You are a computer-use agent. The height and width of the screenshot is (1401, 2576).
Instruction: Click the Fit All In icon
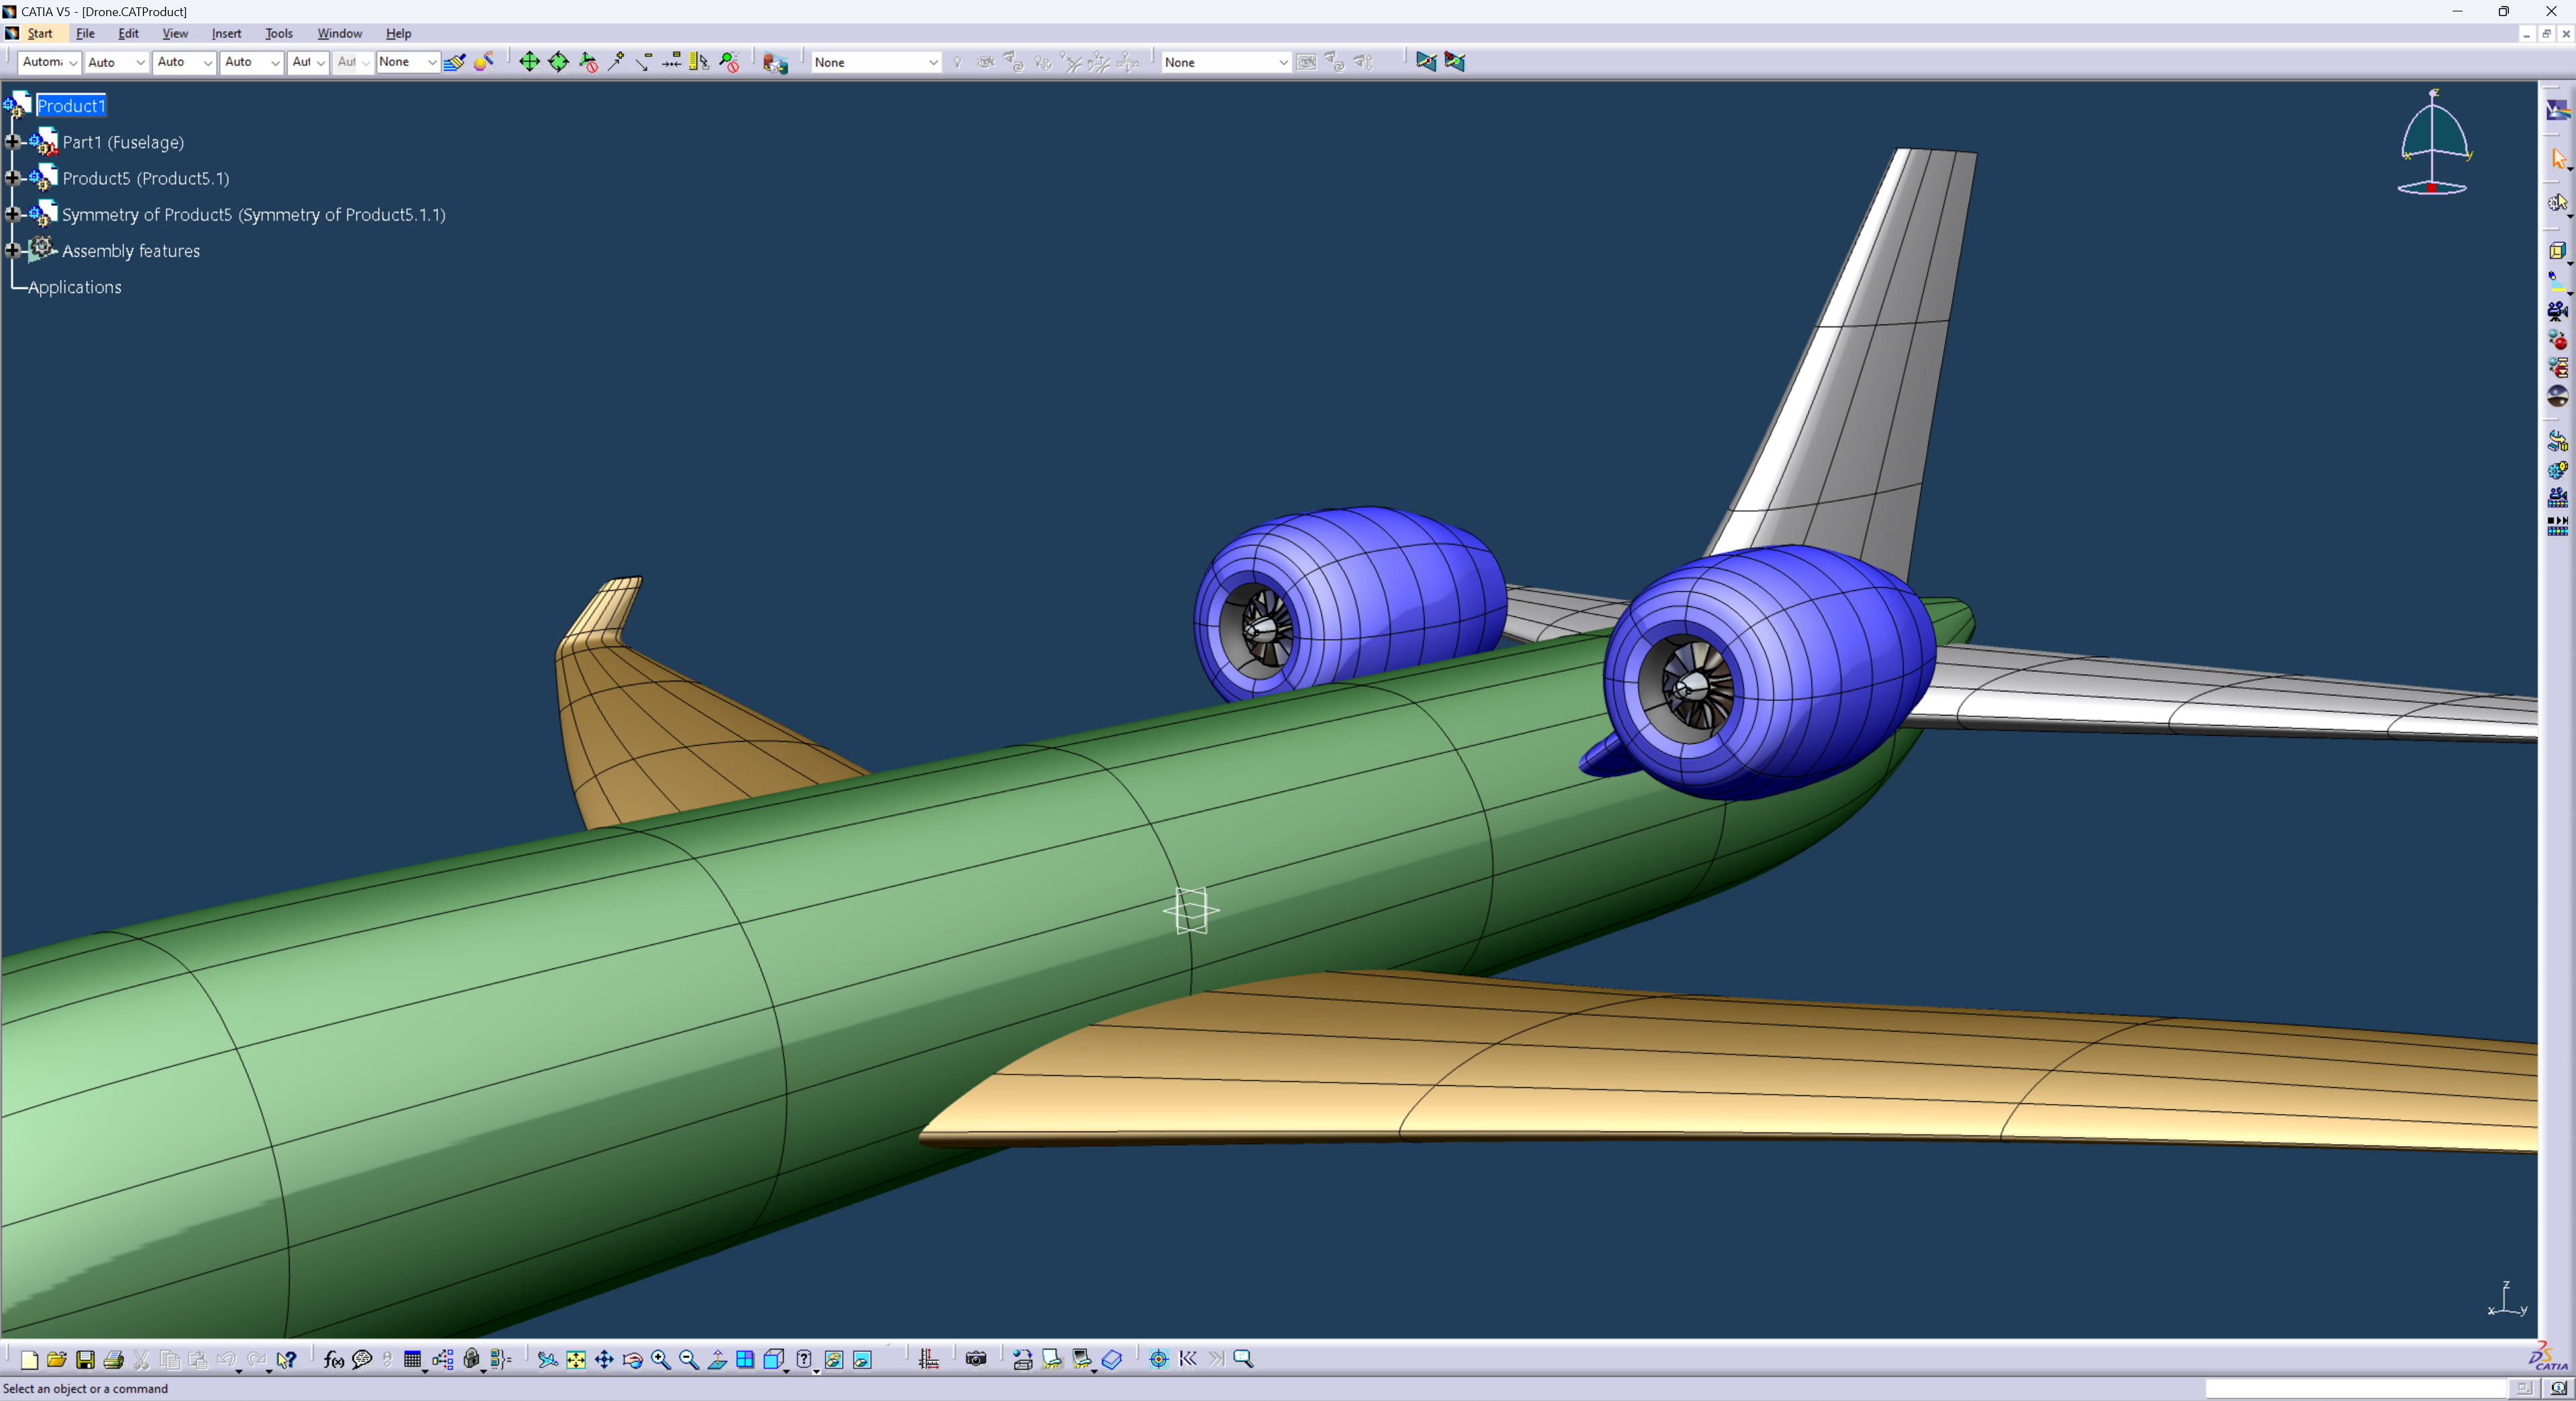click(576, 1359)
